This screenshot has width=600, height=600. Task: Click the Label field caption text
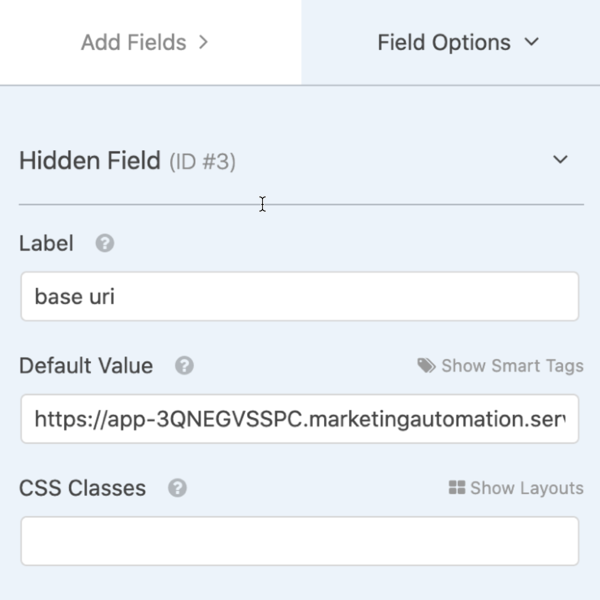click(x=46, y=243)
